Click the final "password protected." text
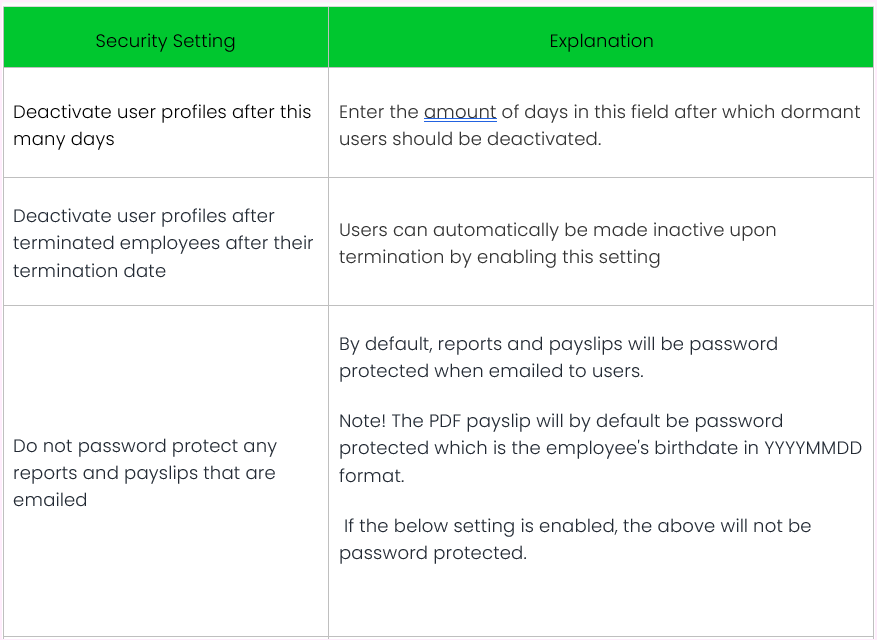877x640 pixels. (x=432, y=553)
